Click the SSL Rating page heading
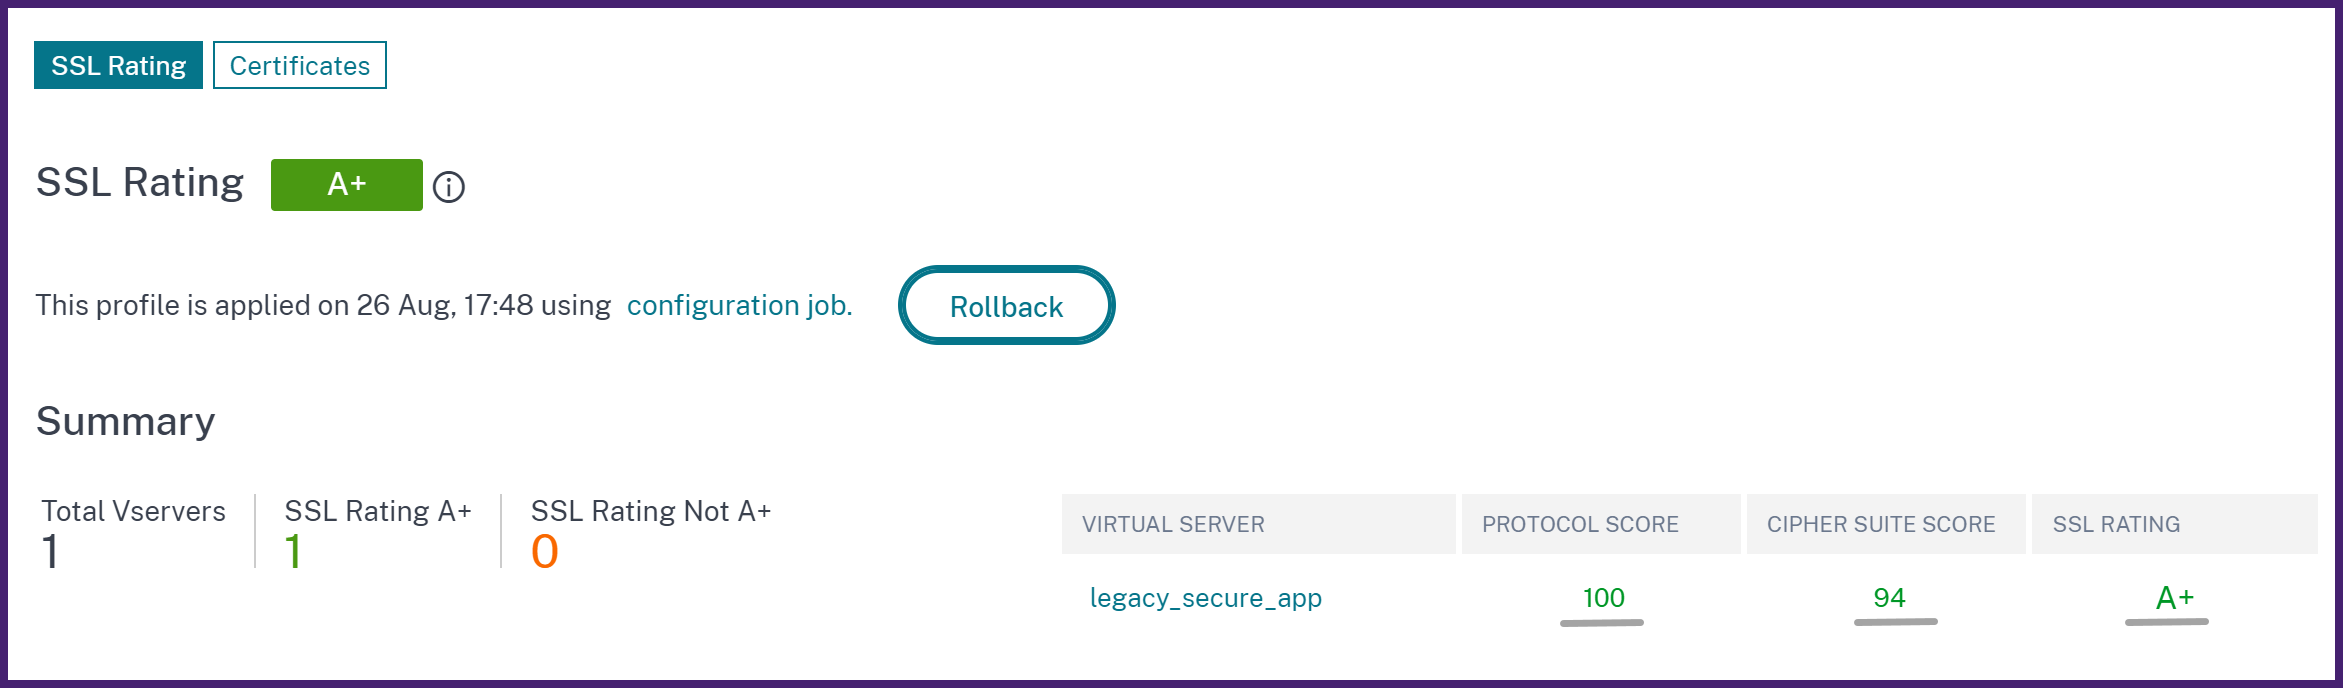Image resolution: width=2343 pixels, height=688 pixels. [x=140, y=183]
